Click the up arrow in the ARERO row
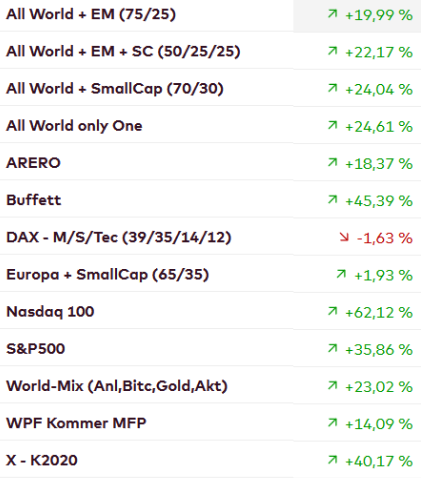The height and width of the screenshot is (478, 421). tap(332, 162)
